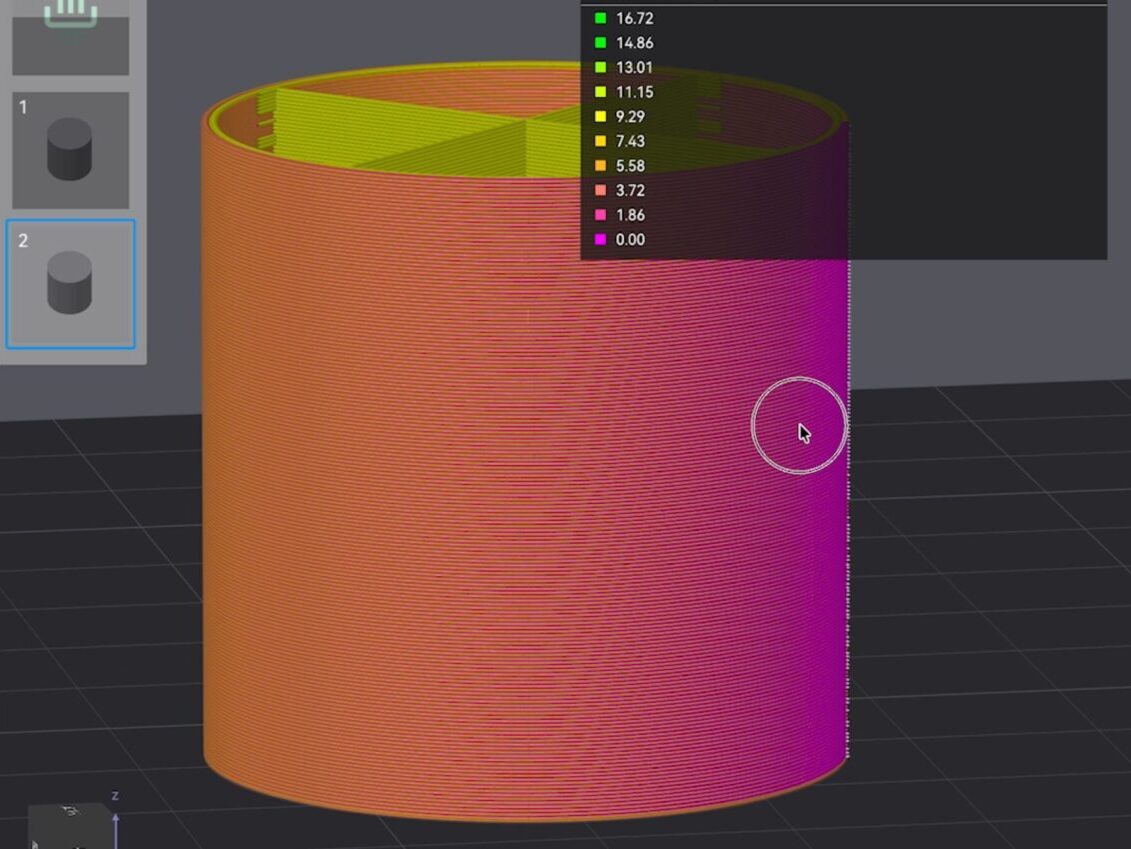Screen dimensions: 1131x849
Task: Click the 0.00 legend value label
Action: point(630,239)
